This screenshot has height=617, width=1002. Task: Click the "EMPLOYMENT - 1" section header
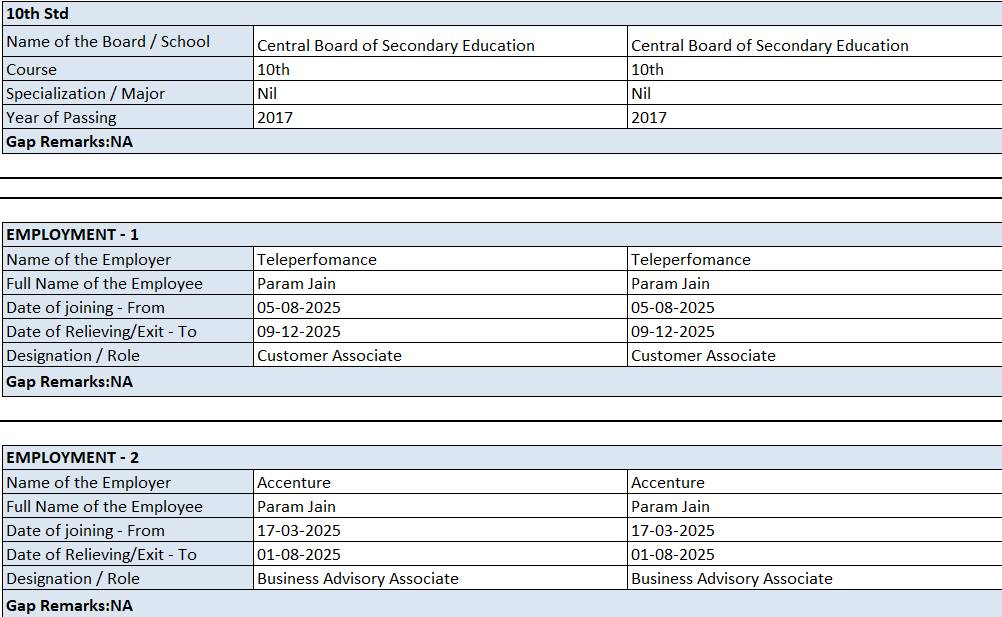tap(73, 234)
